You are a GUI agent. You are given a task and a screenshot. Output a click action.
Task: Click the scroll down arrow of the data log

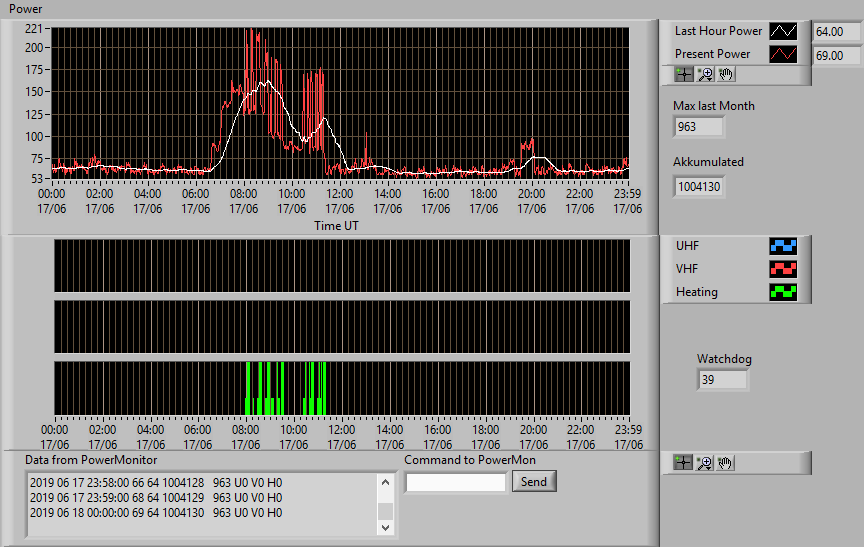(386, 527)
